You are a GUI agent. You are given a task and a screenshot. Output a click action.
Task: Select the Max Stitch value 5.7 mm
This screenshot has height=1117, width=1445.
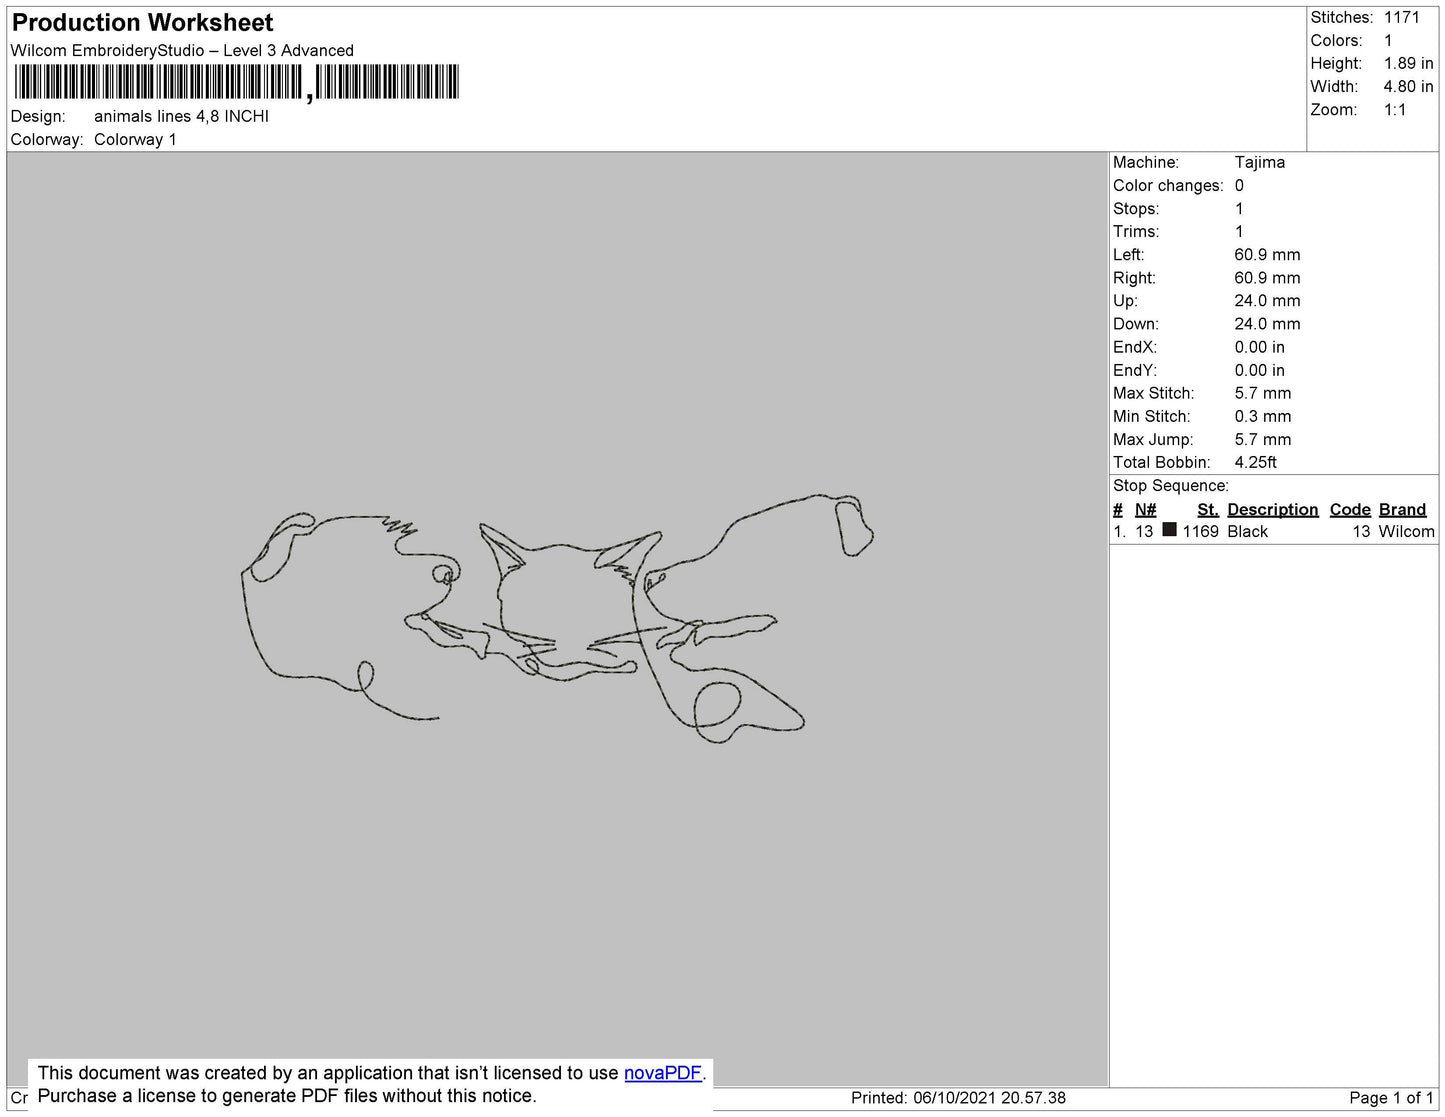click(x=1262, y=393)
